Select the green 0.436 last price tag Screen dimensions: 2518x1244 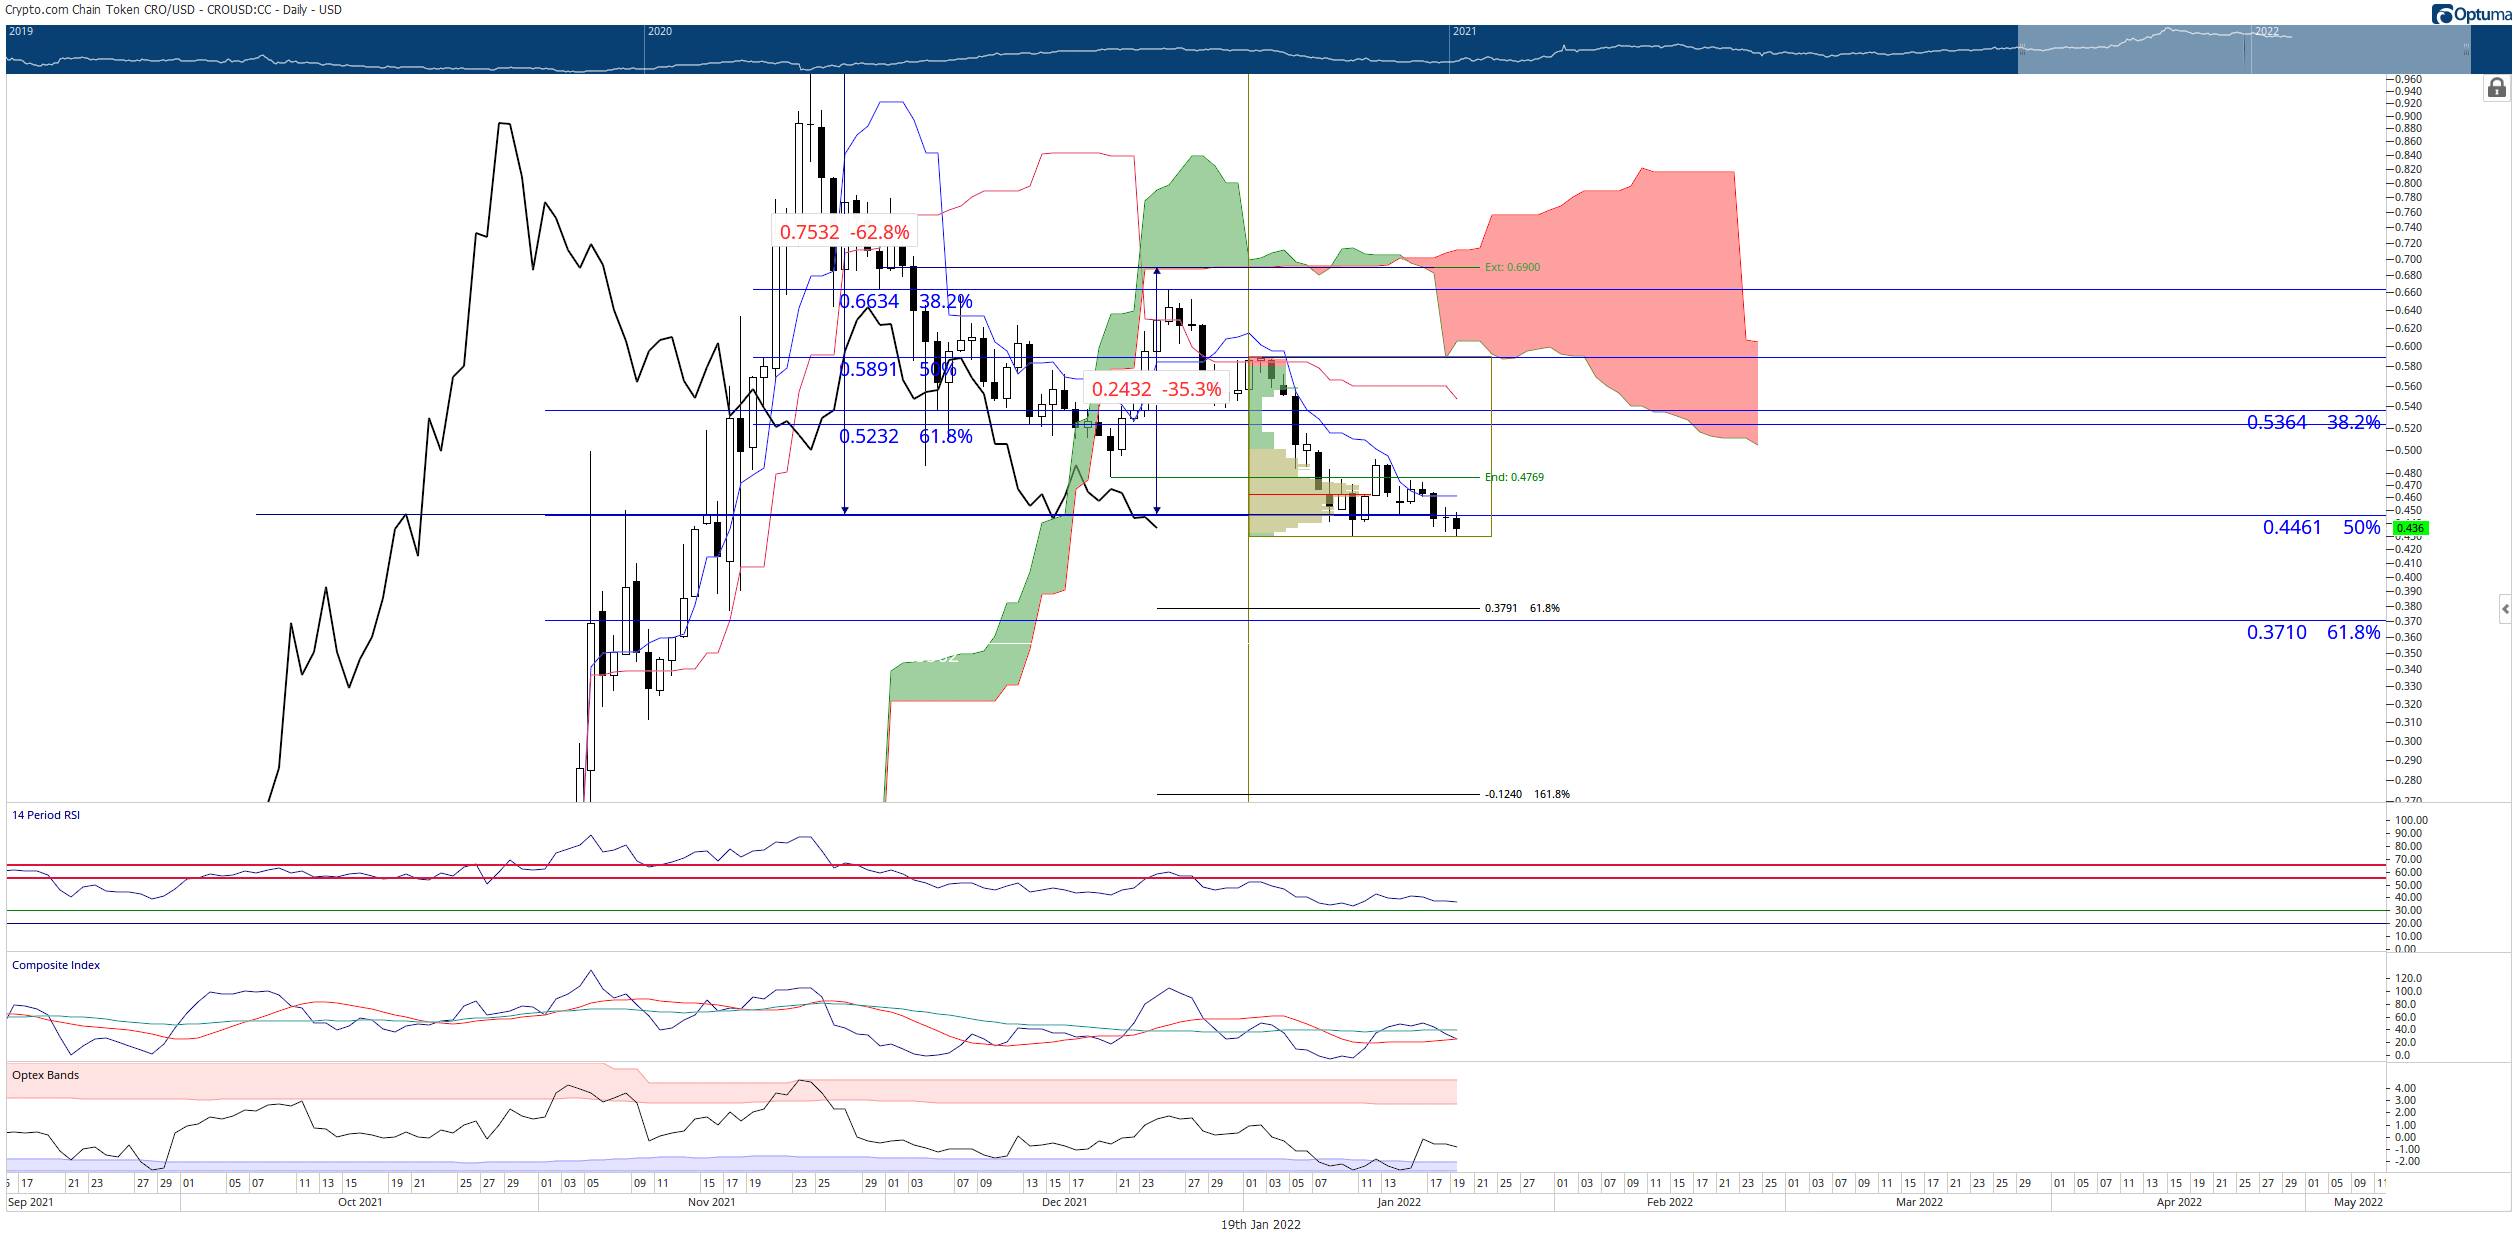[2410, 528]
